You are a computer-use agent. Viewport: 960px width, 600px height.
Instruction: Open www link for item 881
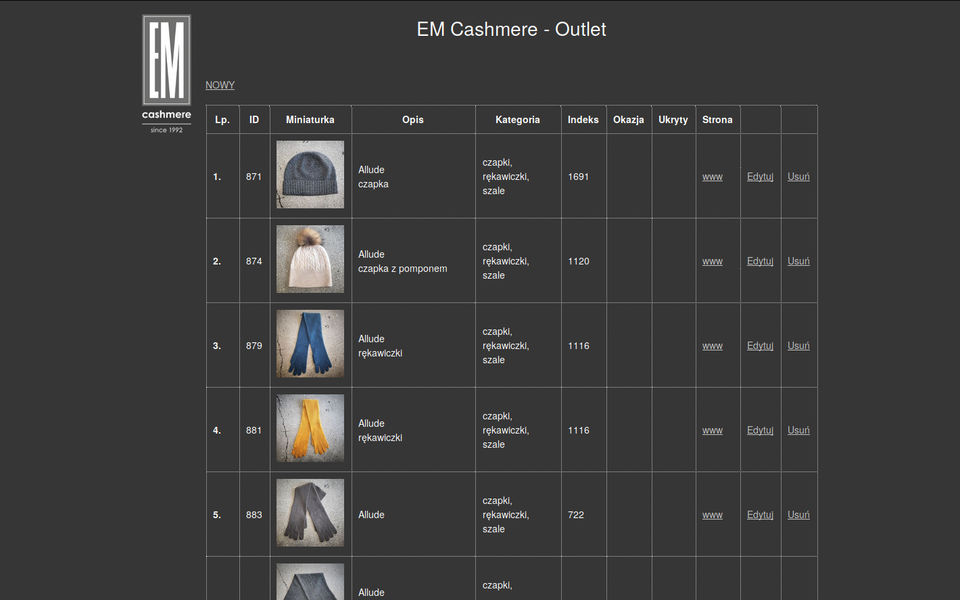coord(712,430)
